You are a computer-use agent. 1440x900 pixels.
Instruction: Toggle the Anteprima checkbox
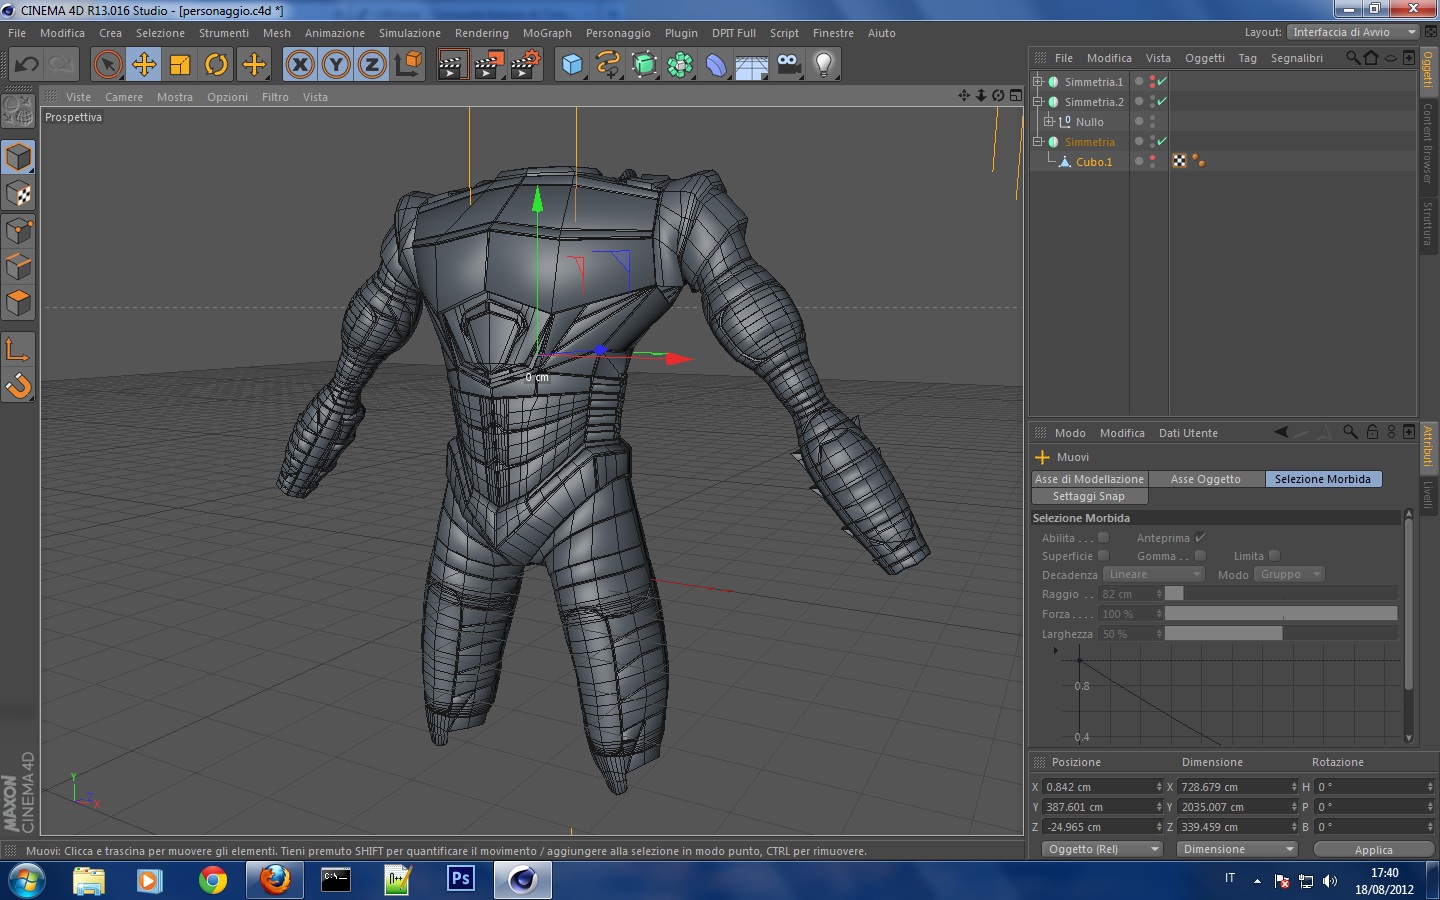[x=1200, y=538]
